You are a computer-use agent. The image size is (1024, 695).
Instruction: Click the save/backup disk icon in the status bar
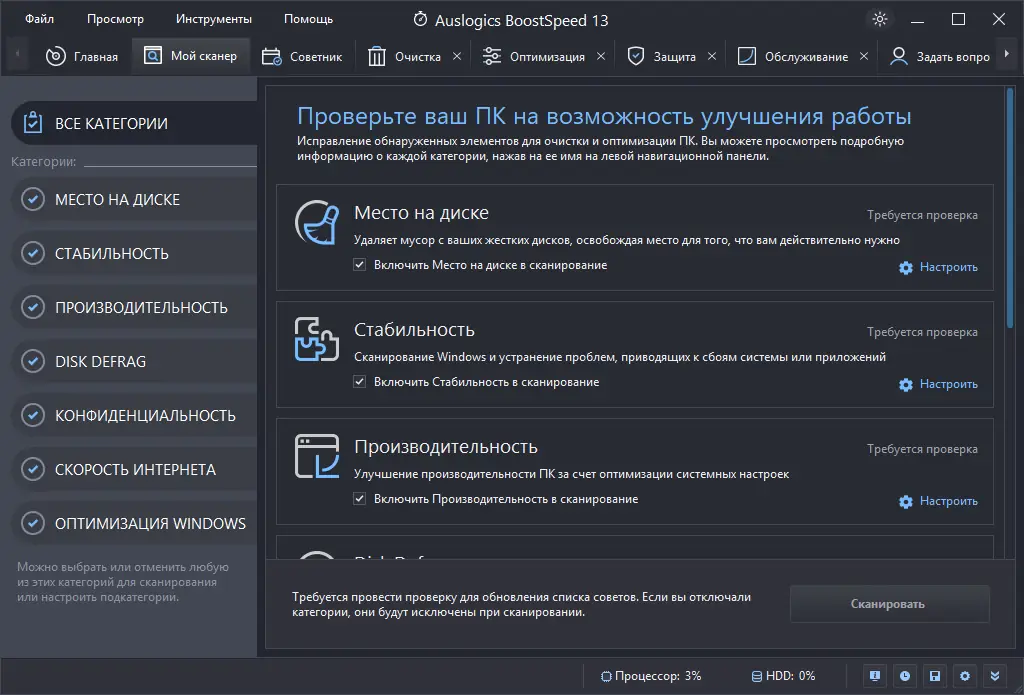(x=935, y=676)
